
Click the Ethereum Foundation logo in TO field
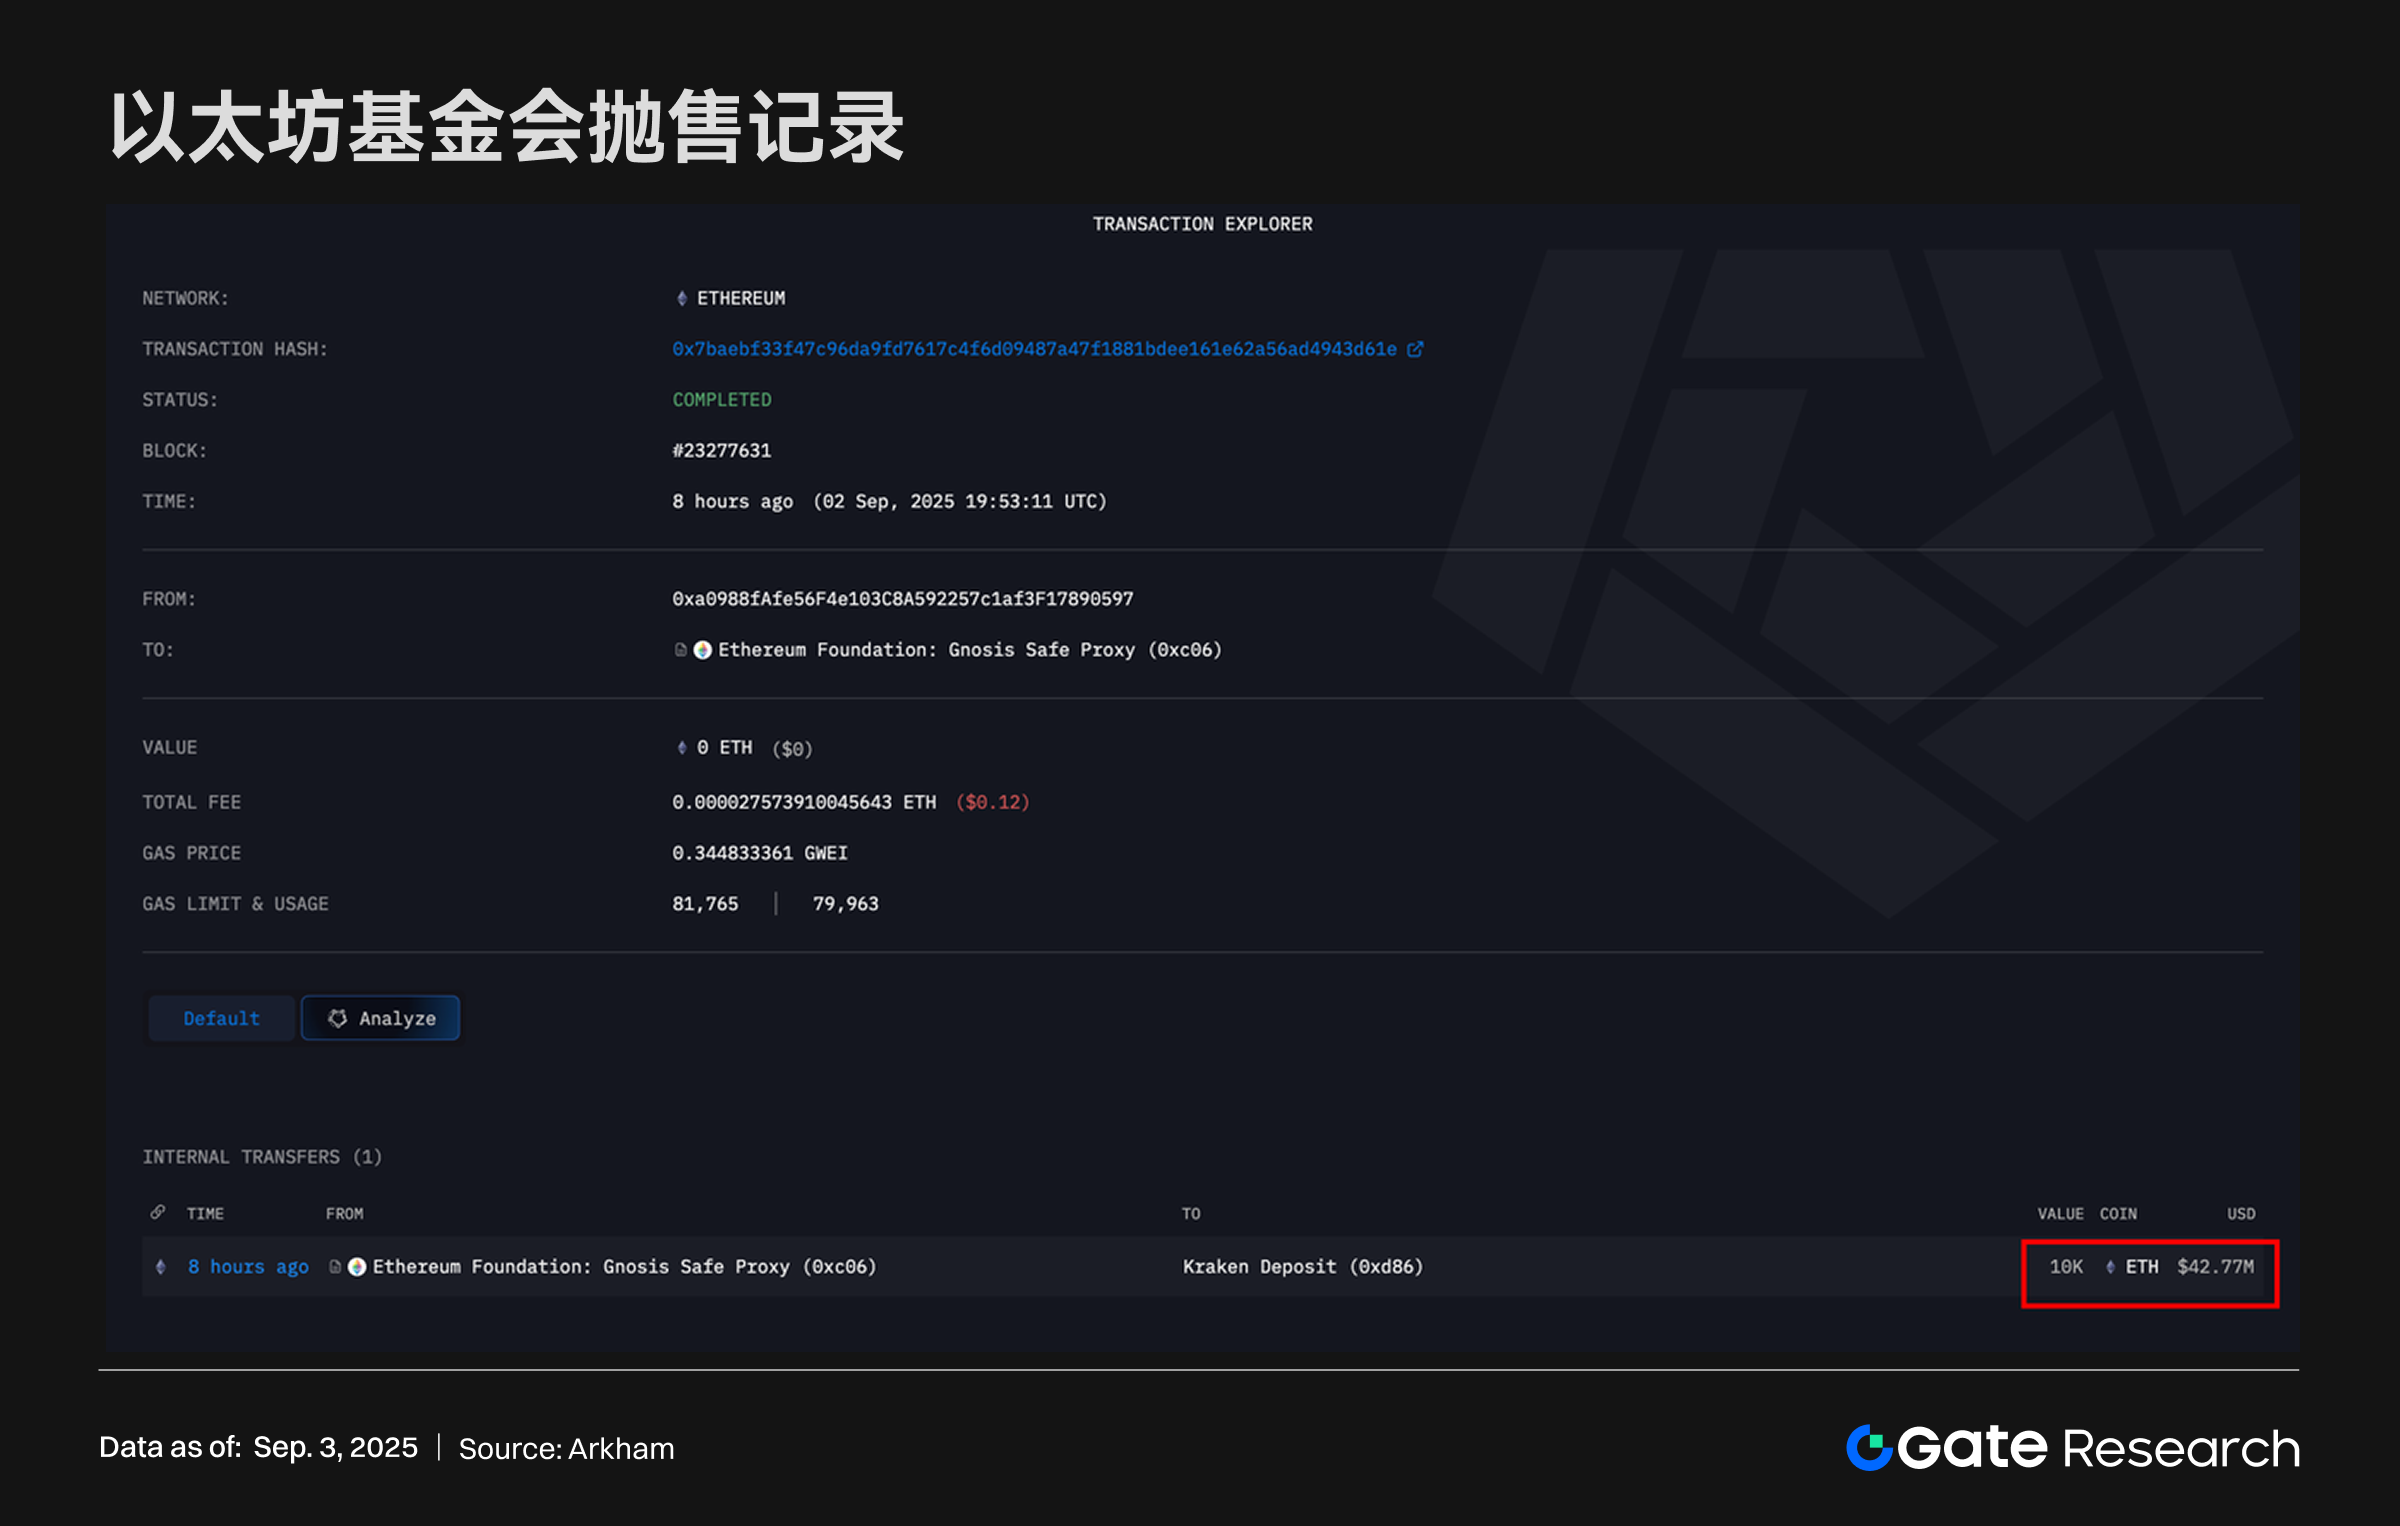click(703, 650)
